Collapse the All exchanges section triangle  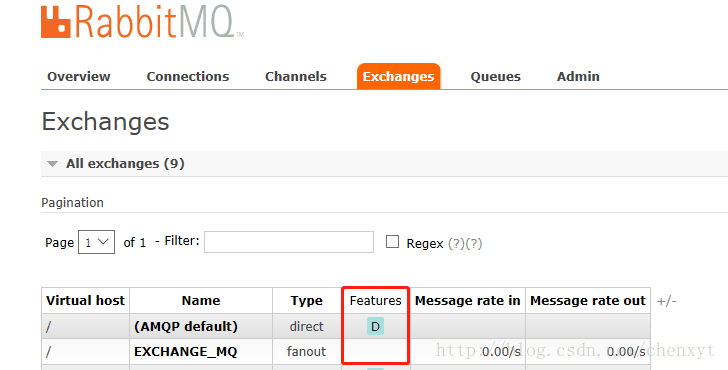coord(52,164)
